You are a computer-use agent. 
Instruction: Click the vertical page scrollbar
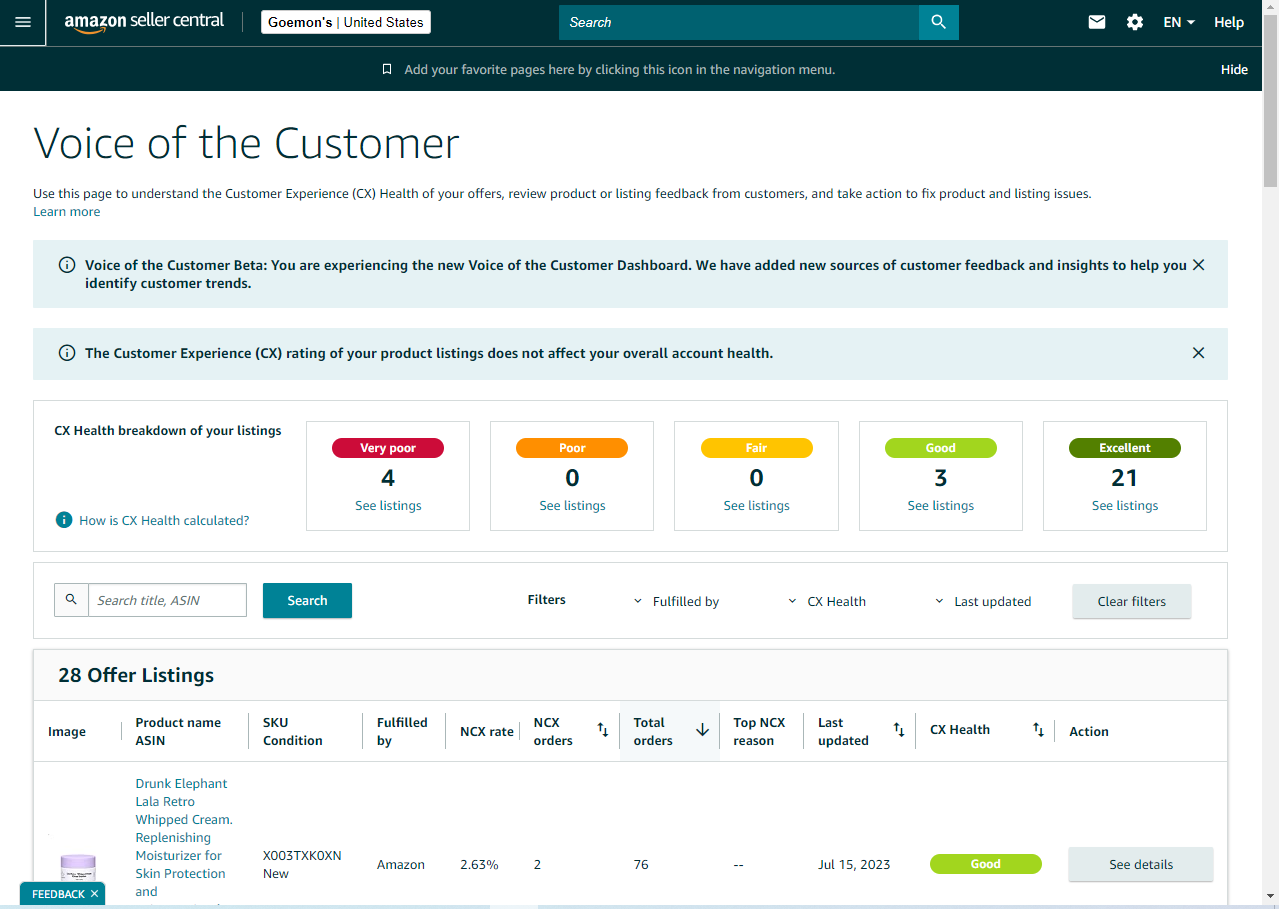coord(1270,100)
